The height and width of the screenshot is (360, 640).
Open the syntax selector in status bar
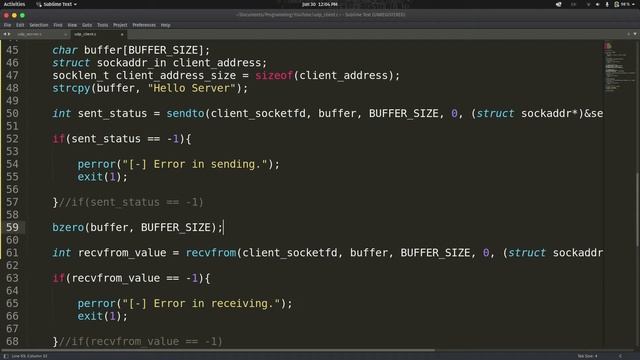pos(620,356)
